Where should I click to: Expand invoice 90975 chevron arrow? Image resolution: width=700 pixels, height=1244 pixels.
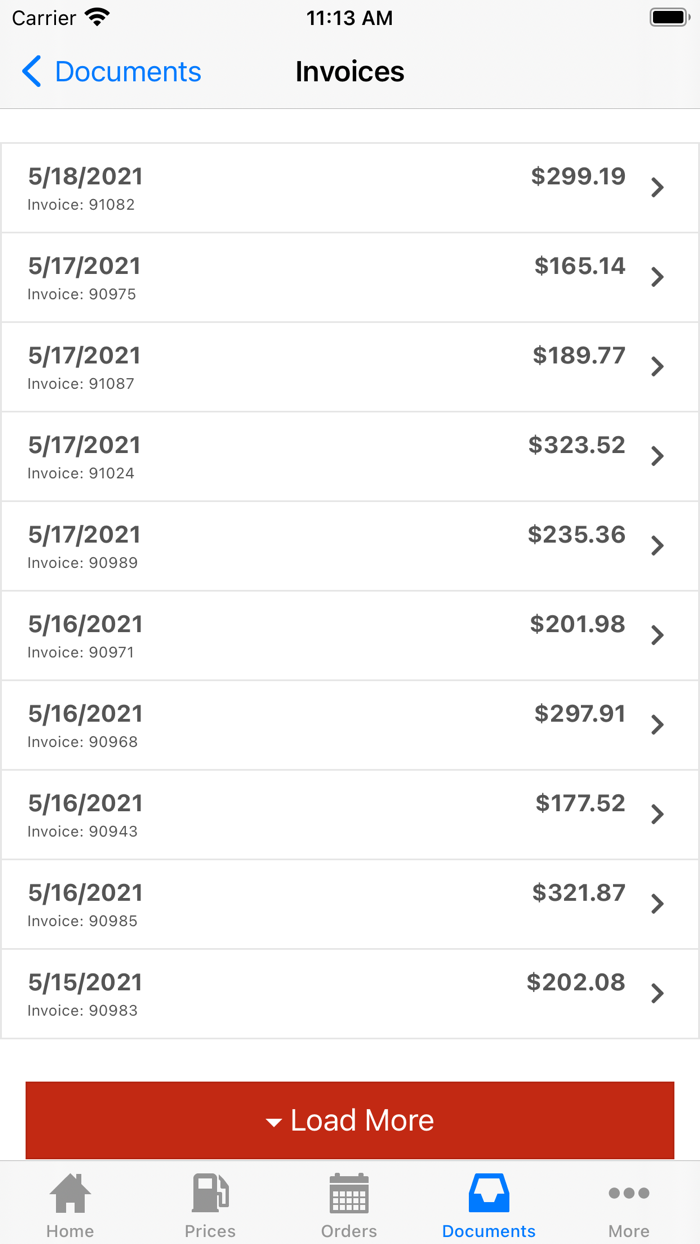coord(657,277)
